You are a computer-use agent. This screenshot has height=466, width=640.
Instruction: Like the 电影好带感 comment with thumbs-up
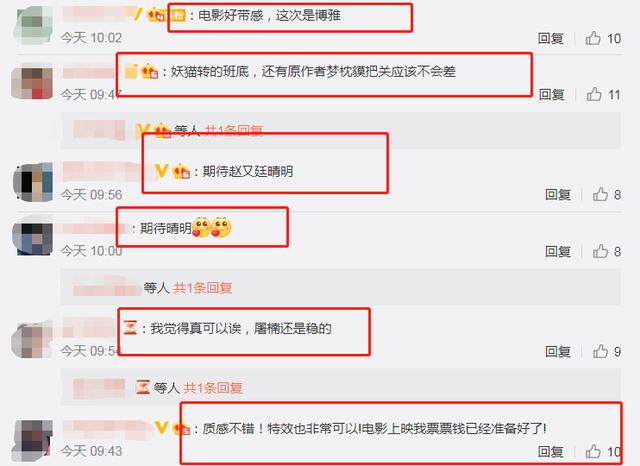(x=593, y=38)
